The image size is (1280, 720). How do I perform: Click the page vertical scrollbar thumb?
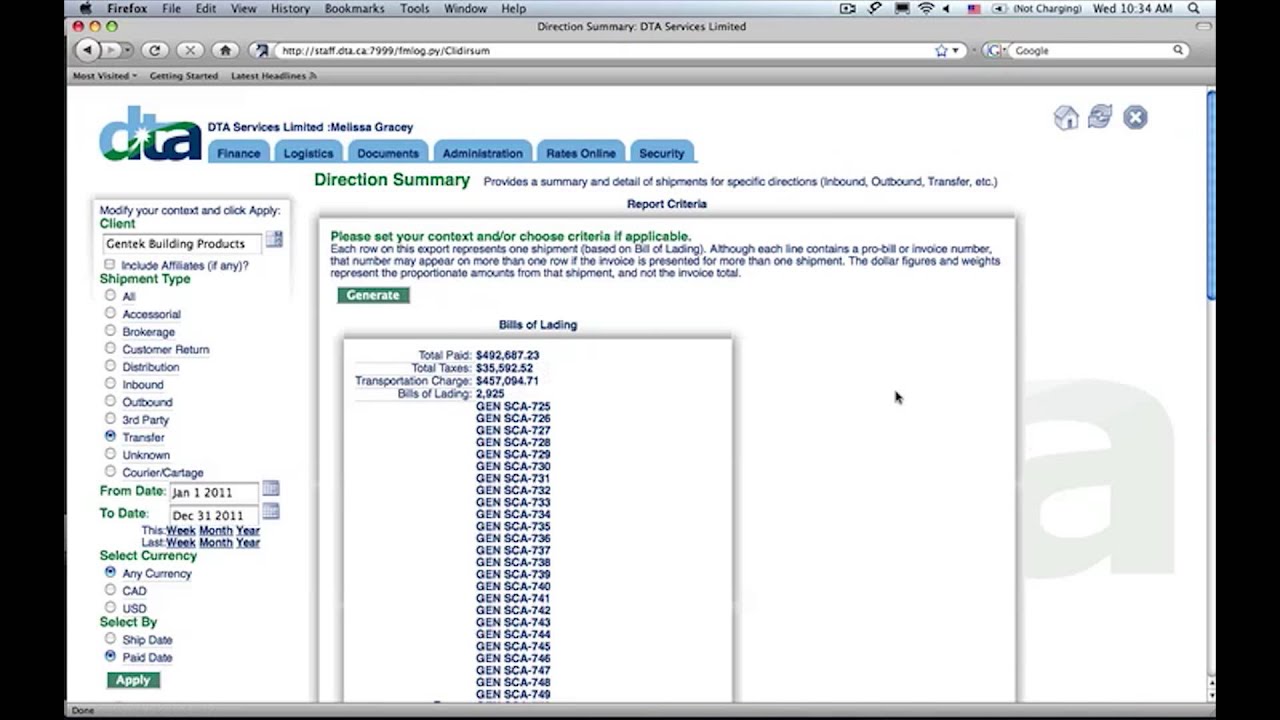pyautogui.click(x=1211, y=194)
